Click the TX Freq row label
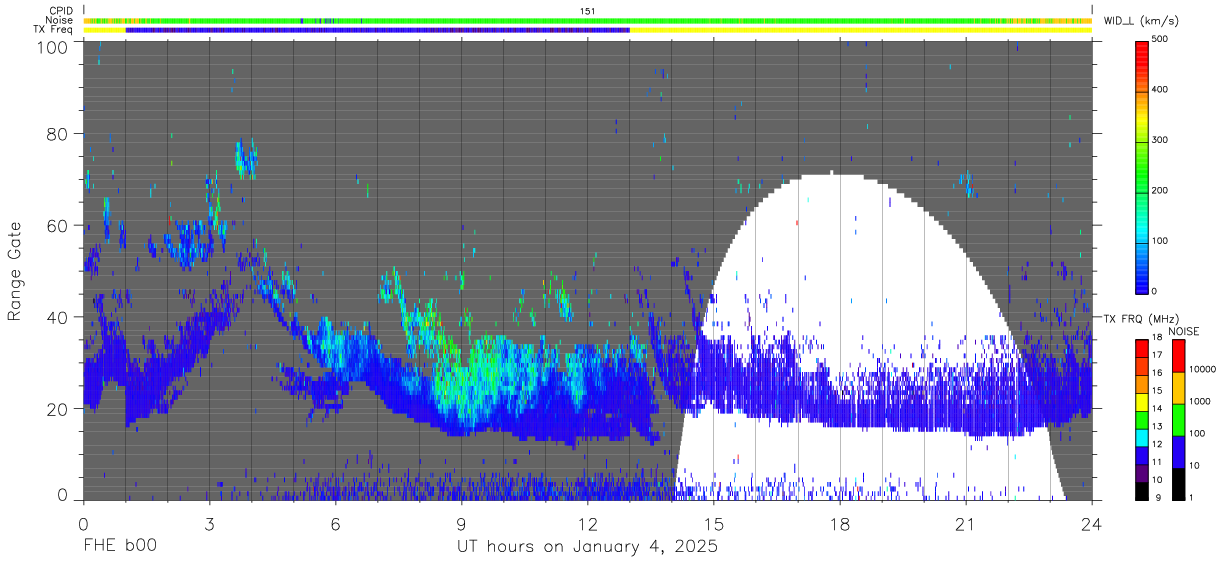The height and width of the screenshot is (567, 1228). pyautogui.click(x=55, y=29)
